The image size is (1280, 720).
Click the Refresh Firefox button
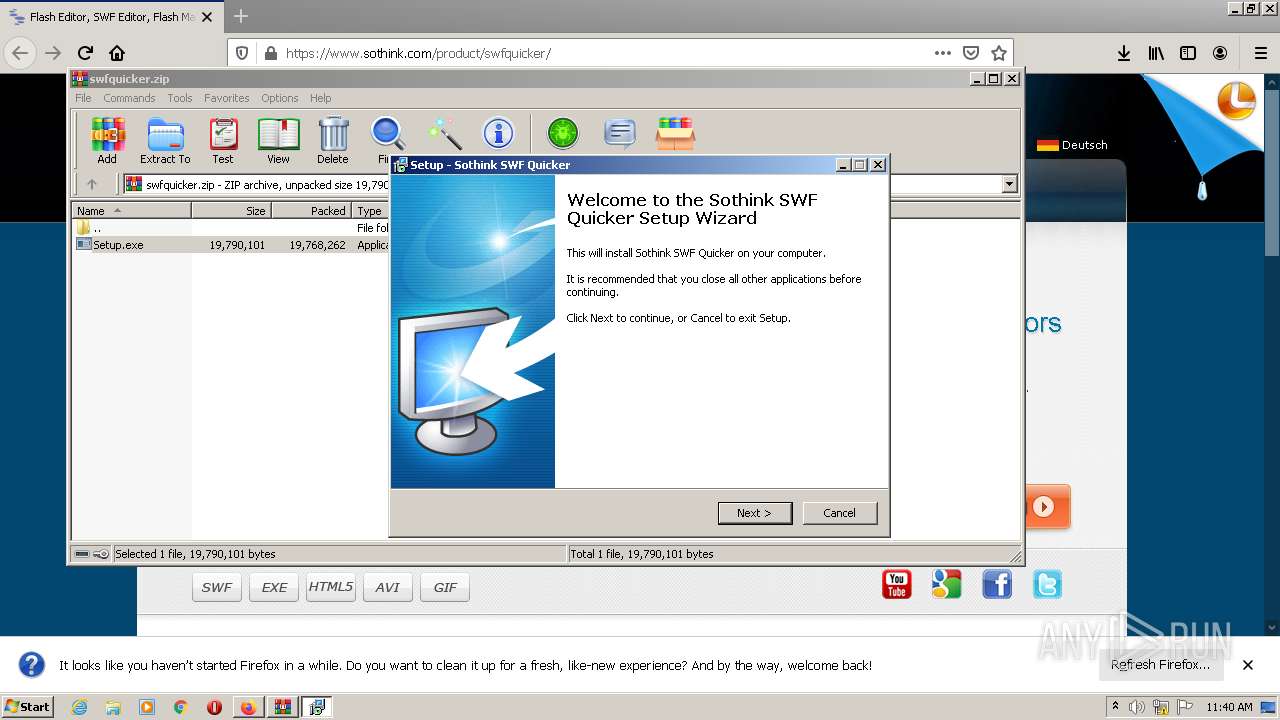[x=1160, y=665]
